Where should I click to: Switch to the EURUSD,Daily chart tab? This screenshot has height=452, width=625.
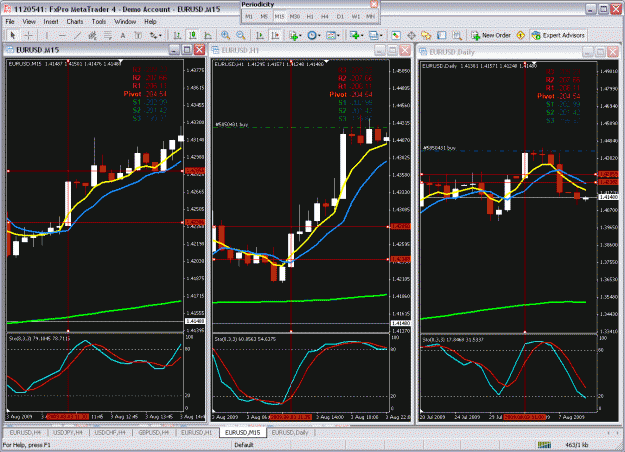tap(290, 432)
